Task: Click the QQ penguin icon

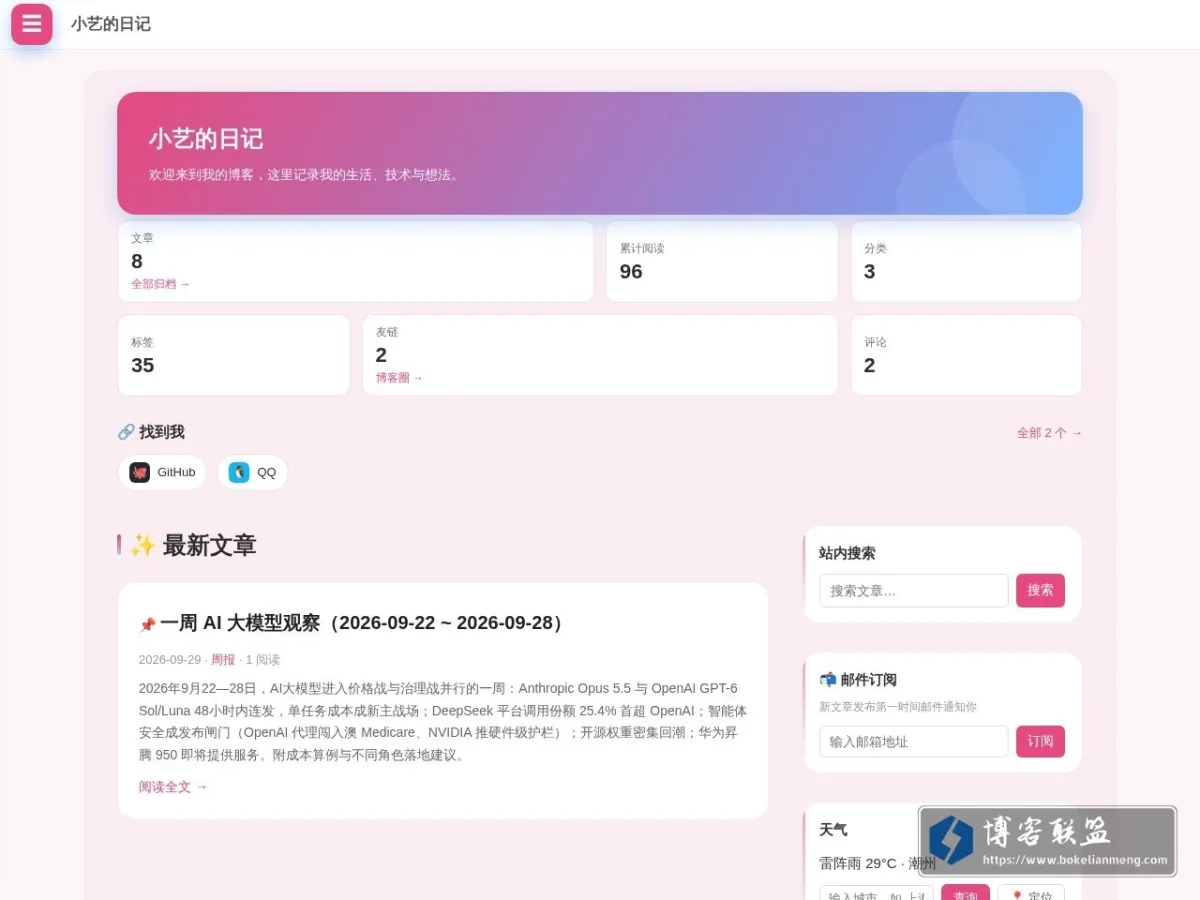Action: pos(239,473)
